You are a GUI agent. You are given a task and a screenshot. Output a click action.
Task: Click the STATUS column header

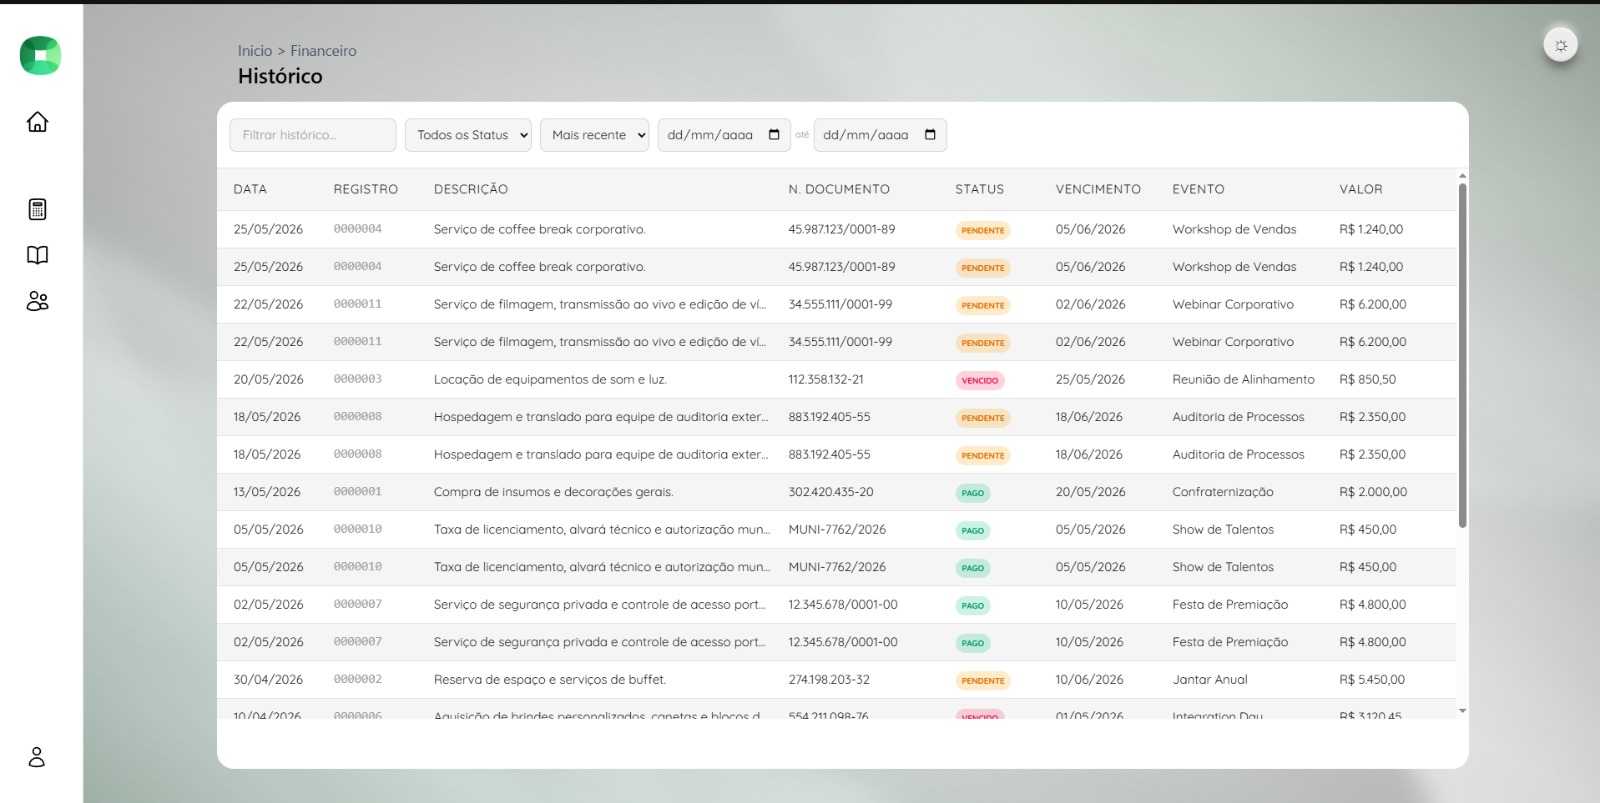pyautogui.click(x=979, y=189)
